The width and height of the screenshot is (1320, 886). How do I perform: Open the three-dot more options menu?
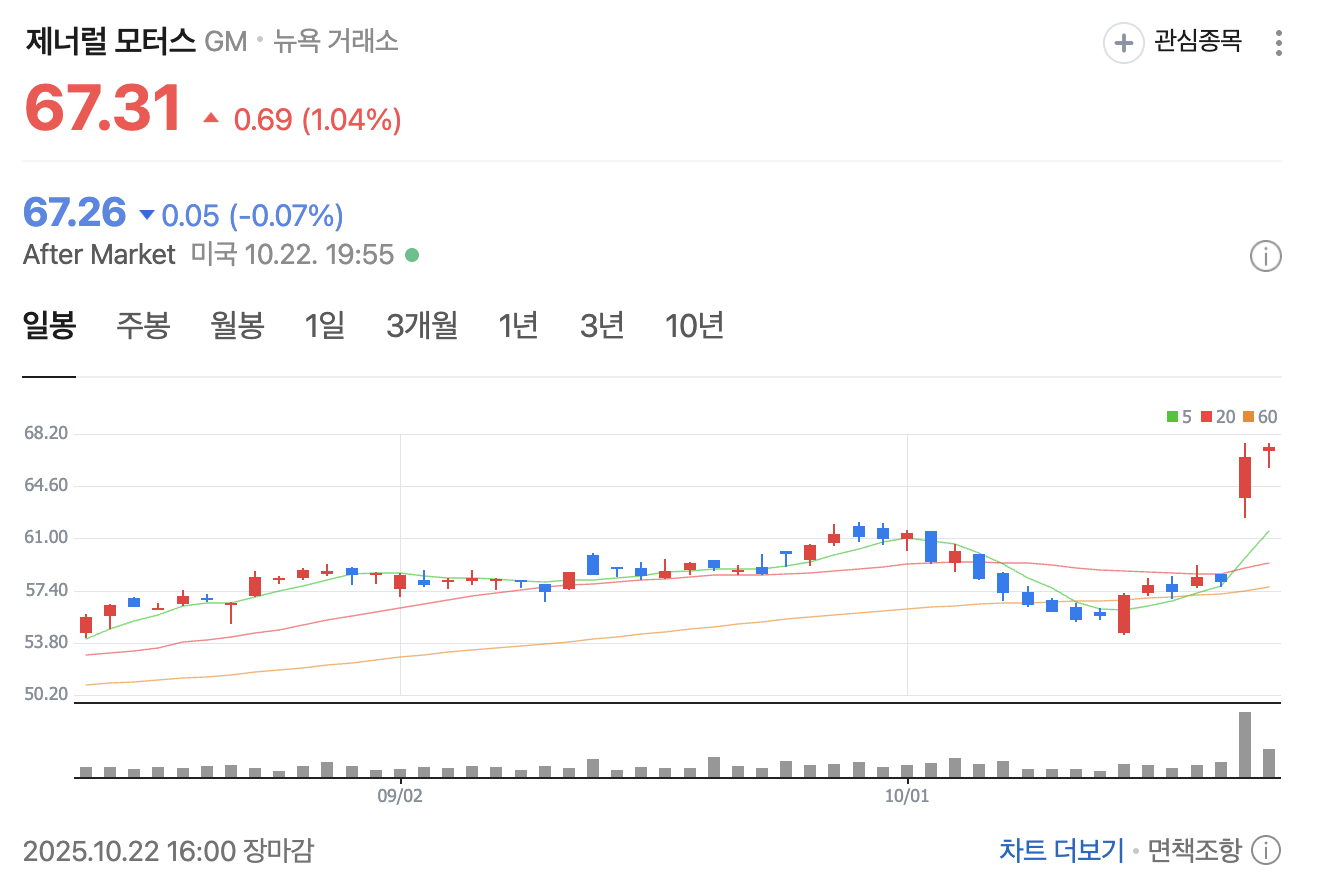pyautogui.click(x=1279, y=43)
